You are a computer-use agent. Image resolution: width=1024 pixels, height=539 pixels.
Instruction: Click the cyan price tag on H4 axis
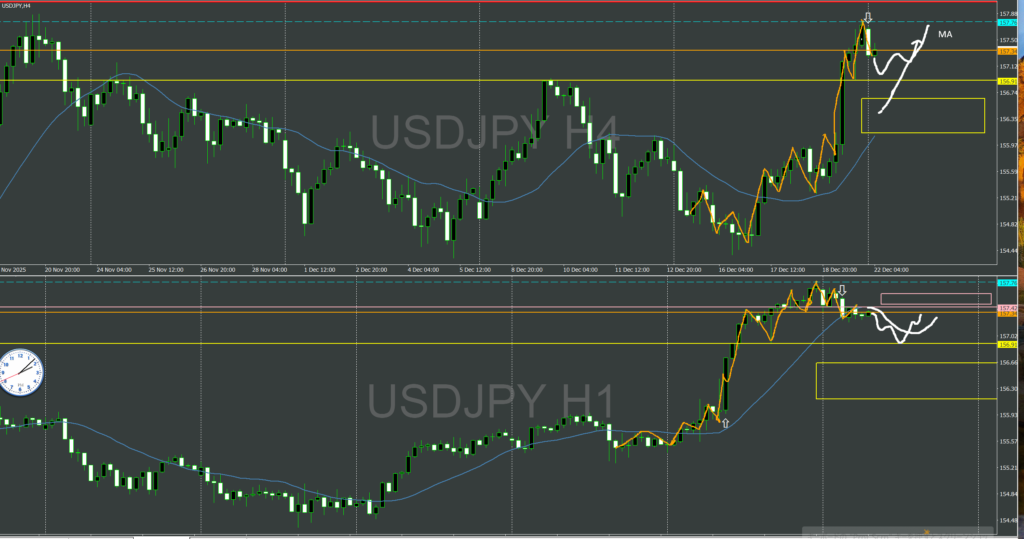[1009, 21]
